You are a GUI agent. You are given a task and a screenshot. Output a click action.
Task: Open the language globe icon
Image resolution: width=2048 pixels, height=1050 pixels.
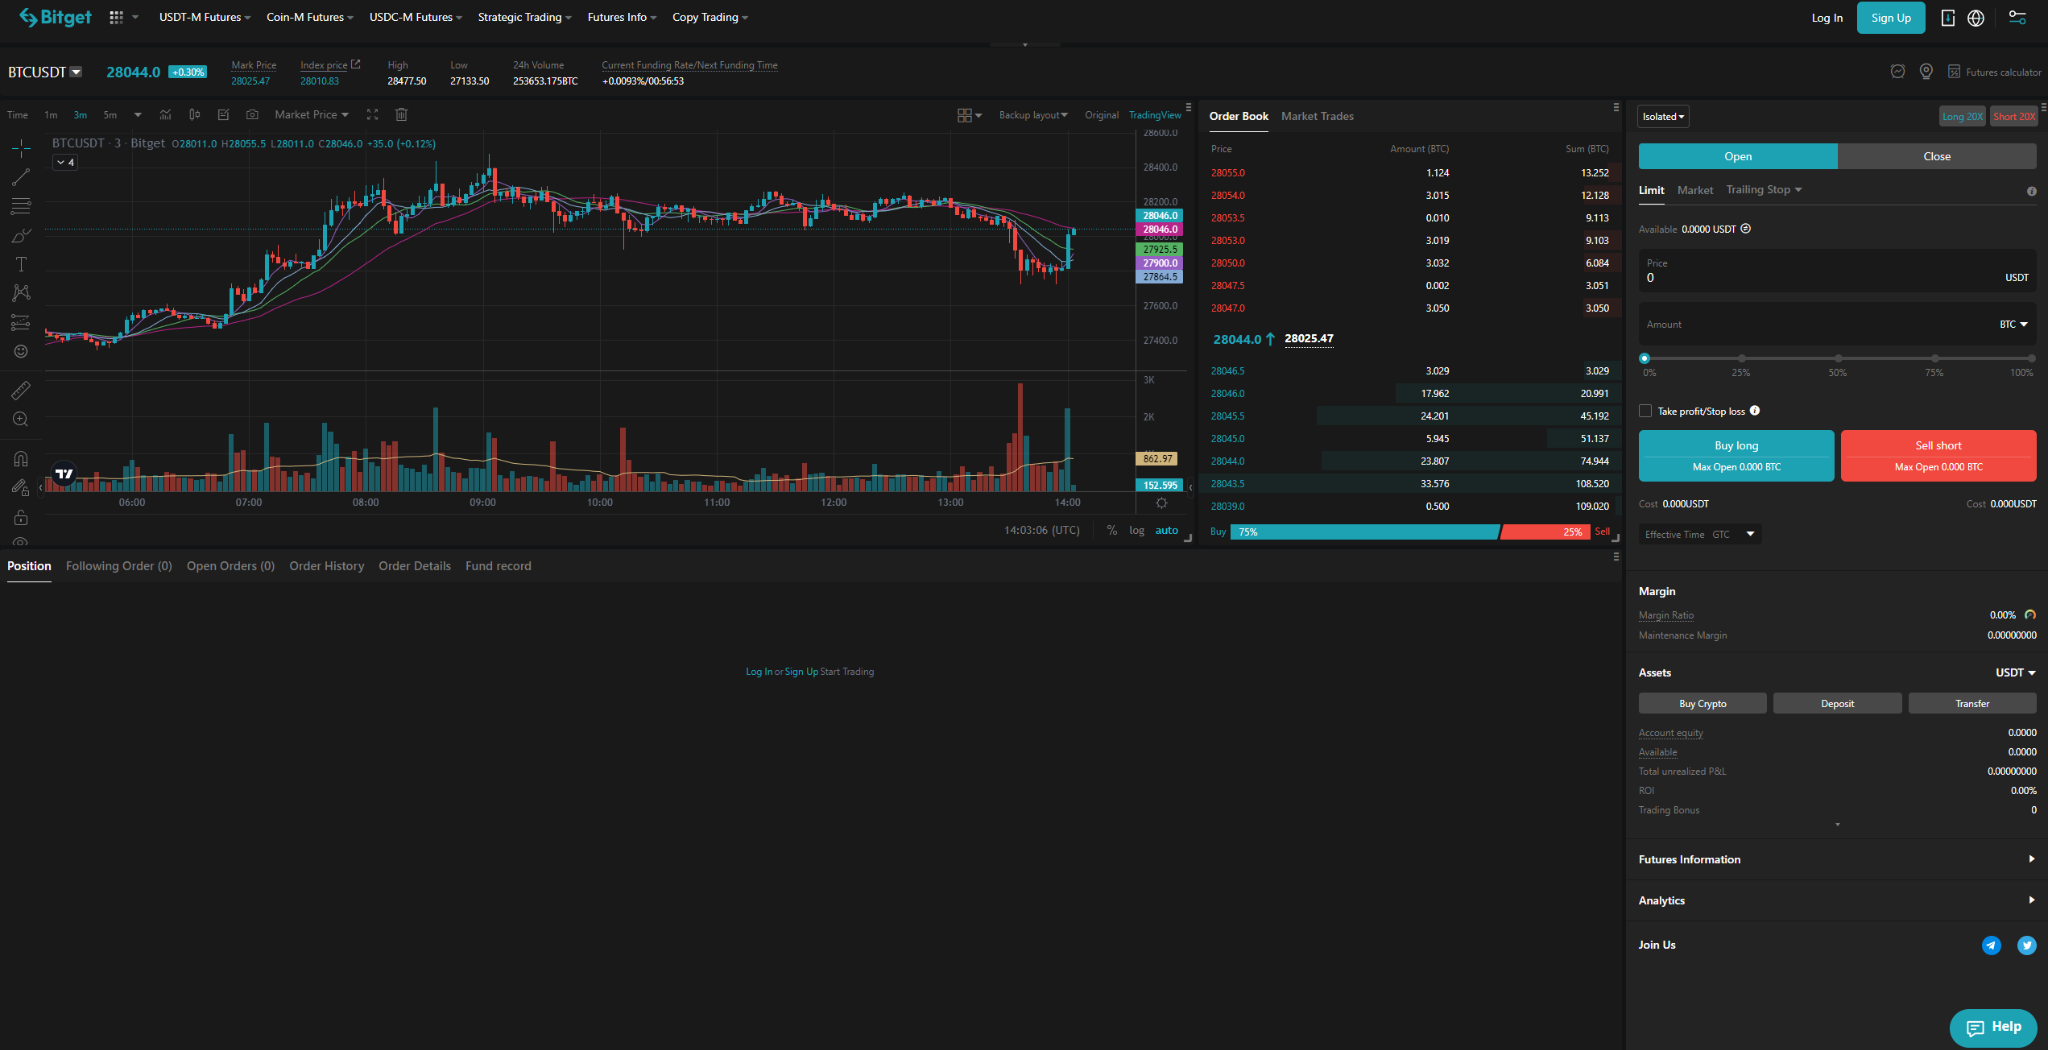(x=1976, y=17)
